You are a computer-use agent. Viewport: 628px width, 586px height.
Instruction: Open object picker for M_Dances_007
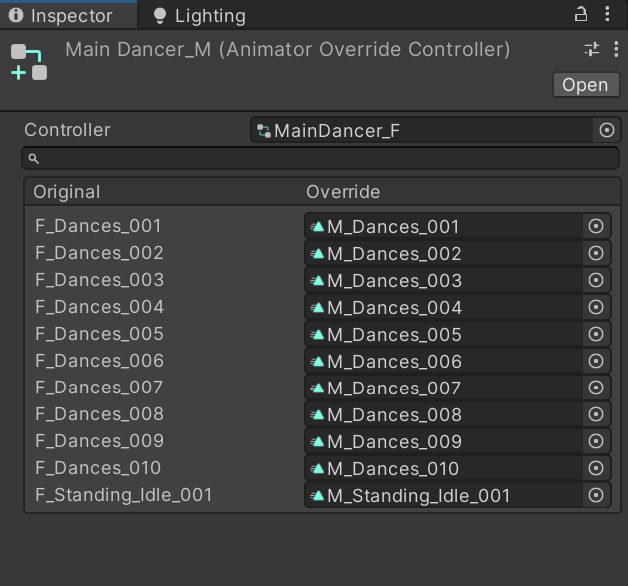click(596, 388)
